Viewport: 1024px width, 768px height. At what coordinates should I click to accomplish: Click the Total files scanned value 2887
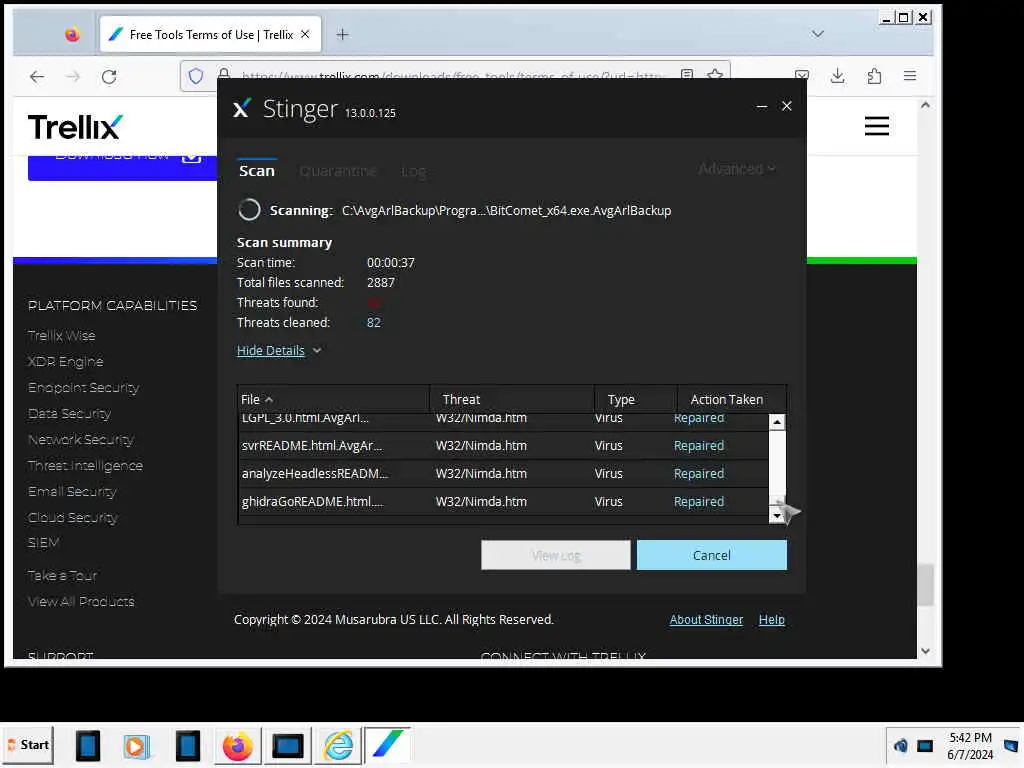pyautogui.click(x=381, y=283)
